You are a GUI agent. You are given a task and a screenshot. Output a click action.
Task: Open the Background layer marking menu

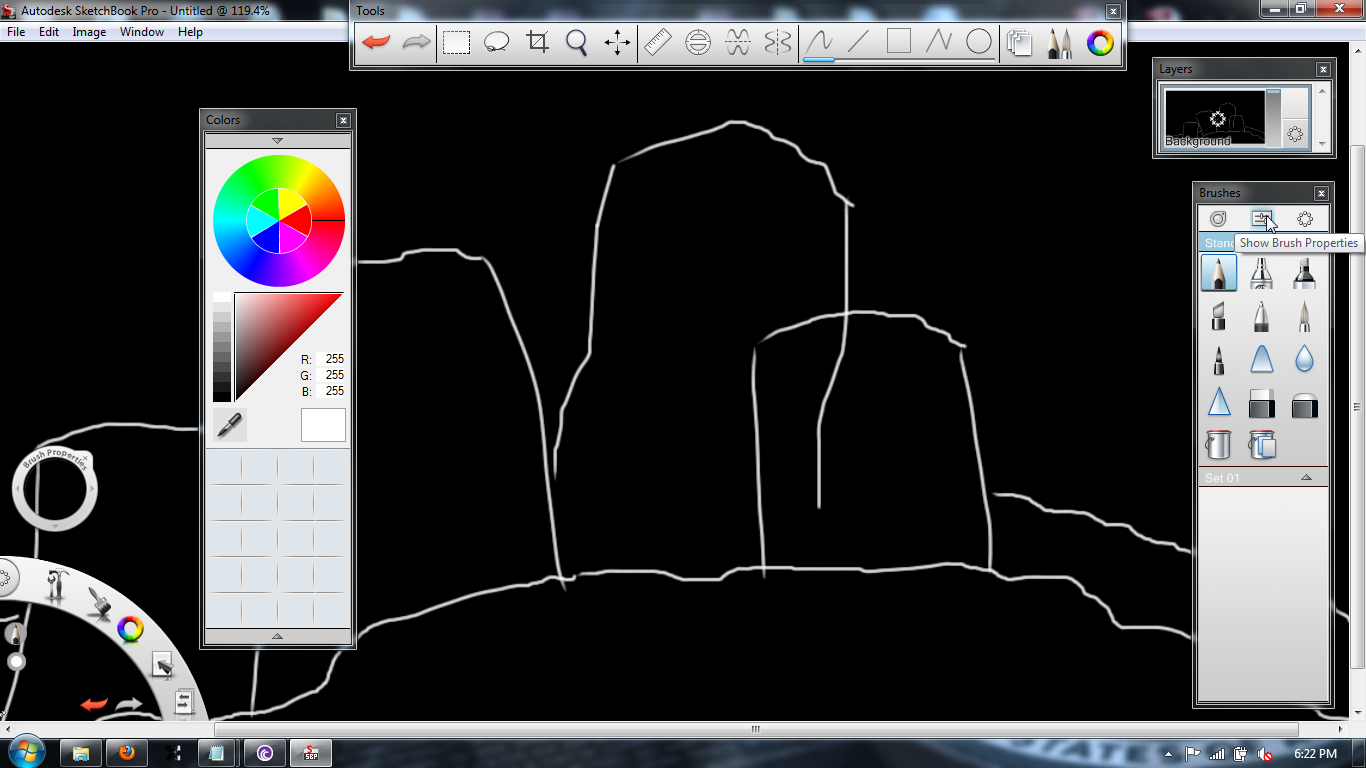(1295, 134)
